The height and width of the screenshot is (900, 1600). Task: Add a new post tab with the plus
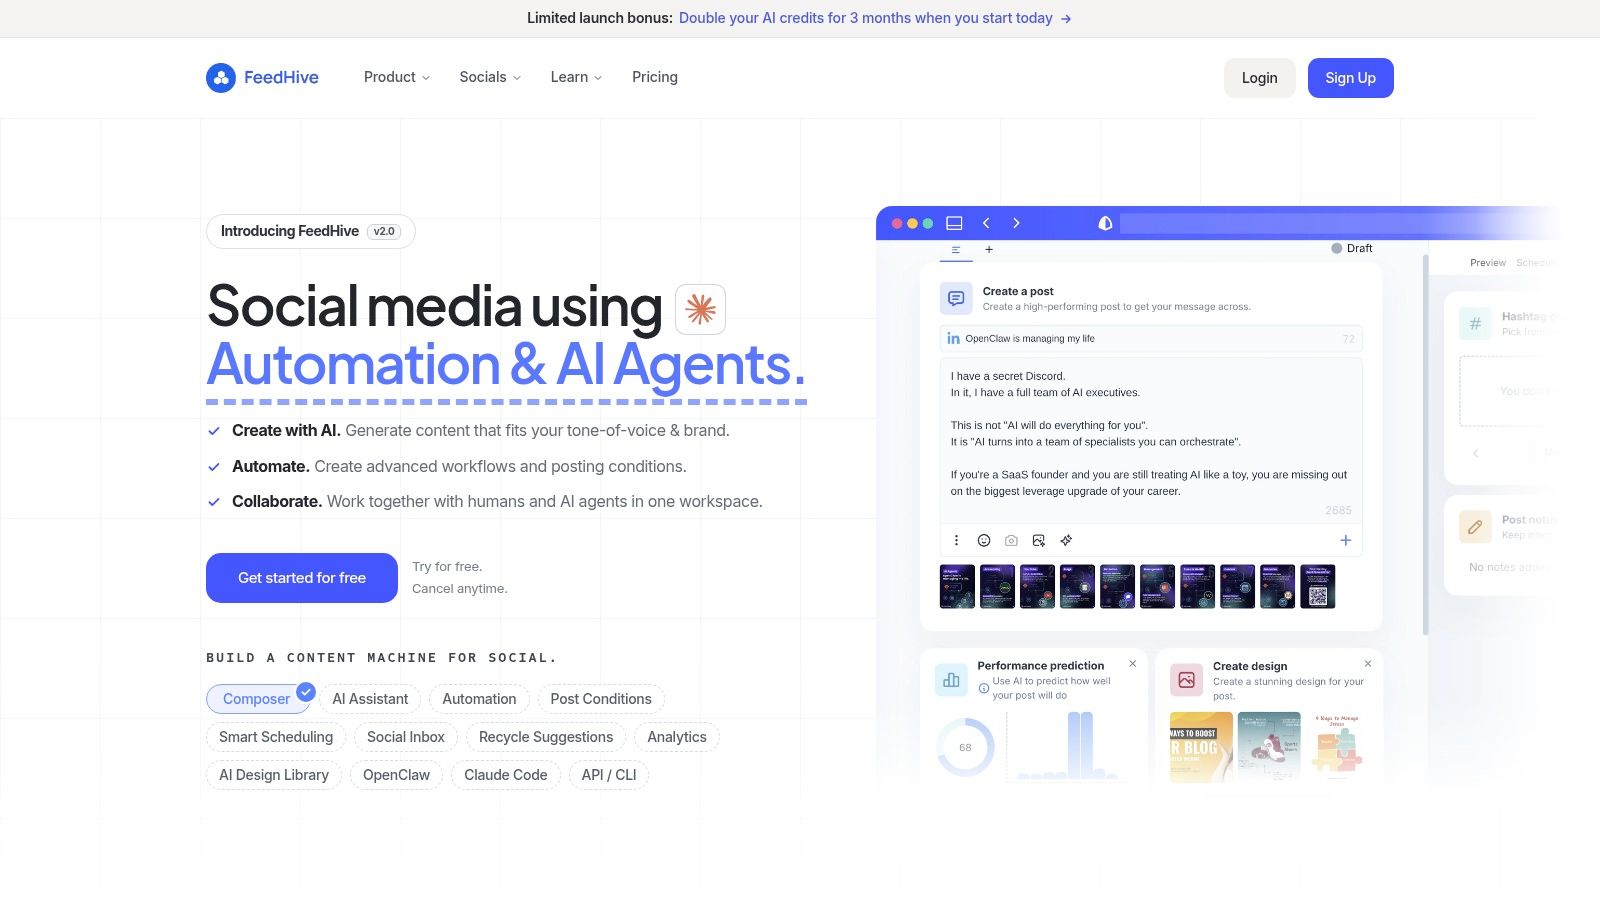coord(989,250)
